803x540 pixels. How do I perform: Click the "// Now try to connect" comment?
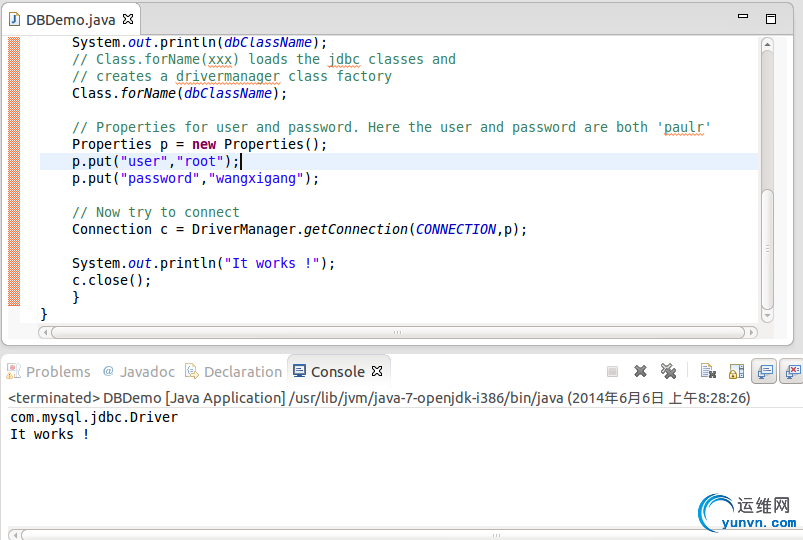156,212
